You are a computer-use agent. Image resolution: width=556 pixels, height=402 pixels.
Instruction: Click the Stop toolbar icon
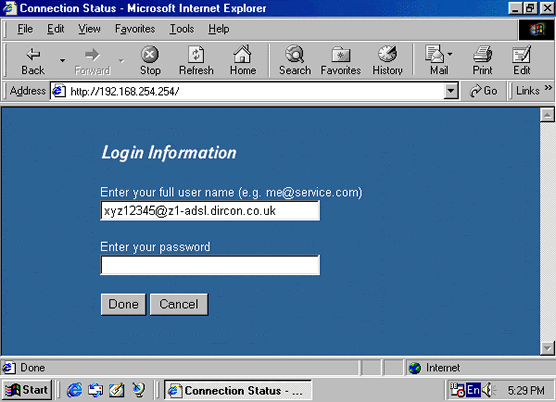coord(150,61)
